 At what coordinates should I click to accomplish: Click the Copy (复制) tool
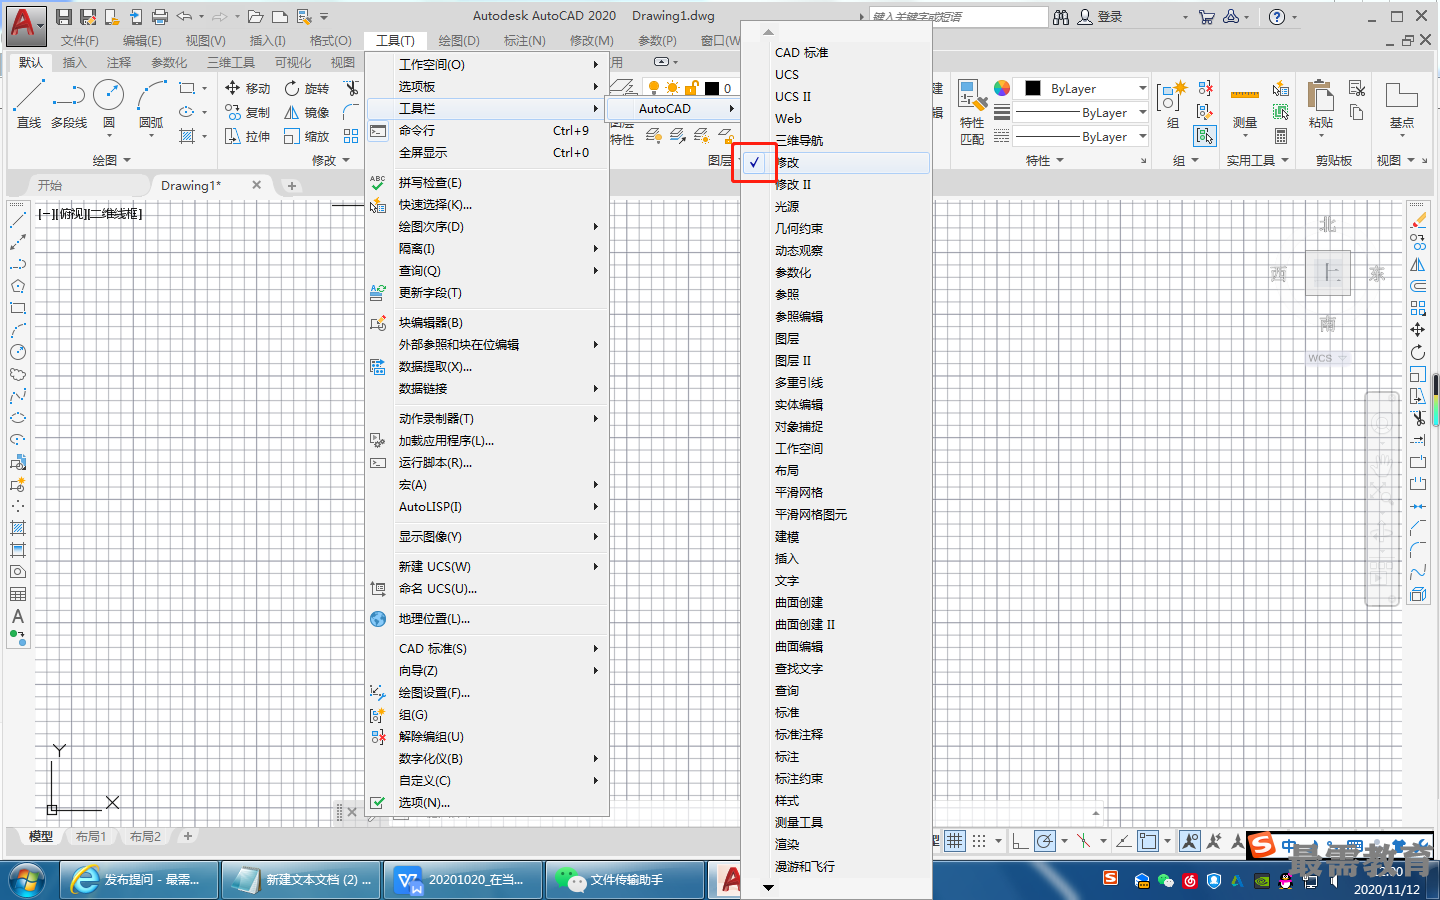(x=248, y=112)
